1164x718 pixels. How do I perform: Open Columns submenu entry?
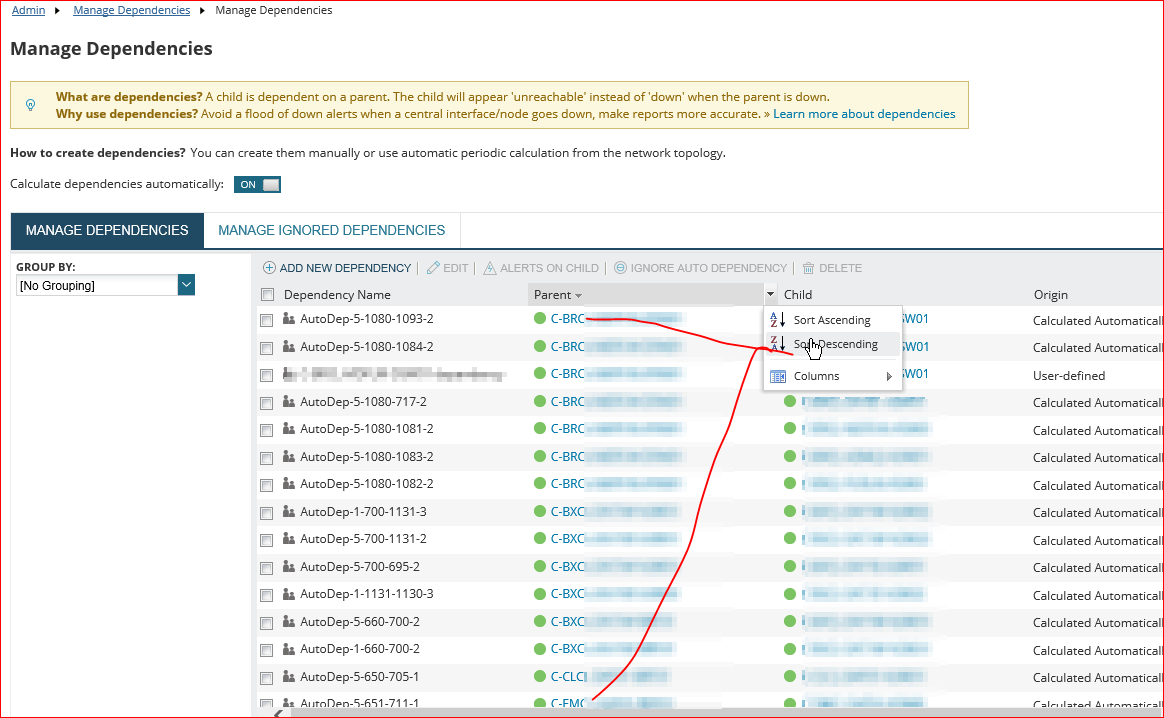tap(832, 376)
